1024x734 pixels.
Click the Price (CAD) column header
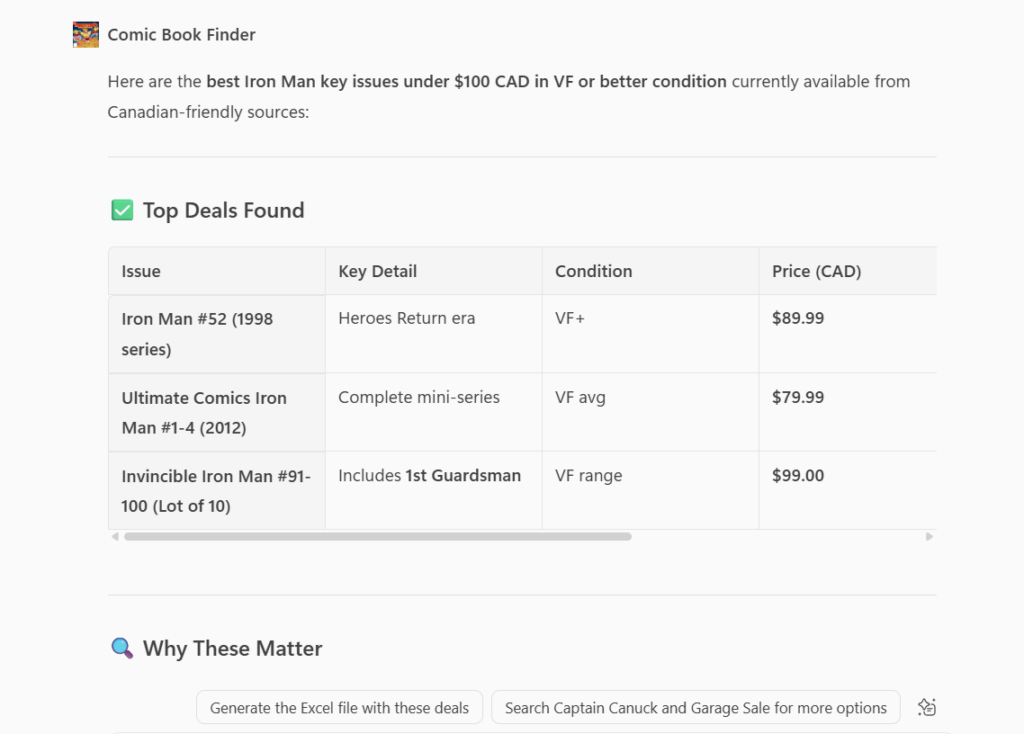click(x=816, y=271)
